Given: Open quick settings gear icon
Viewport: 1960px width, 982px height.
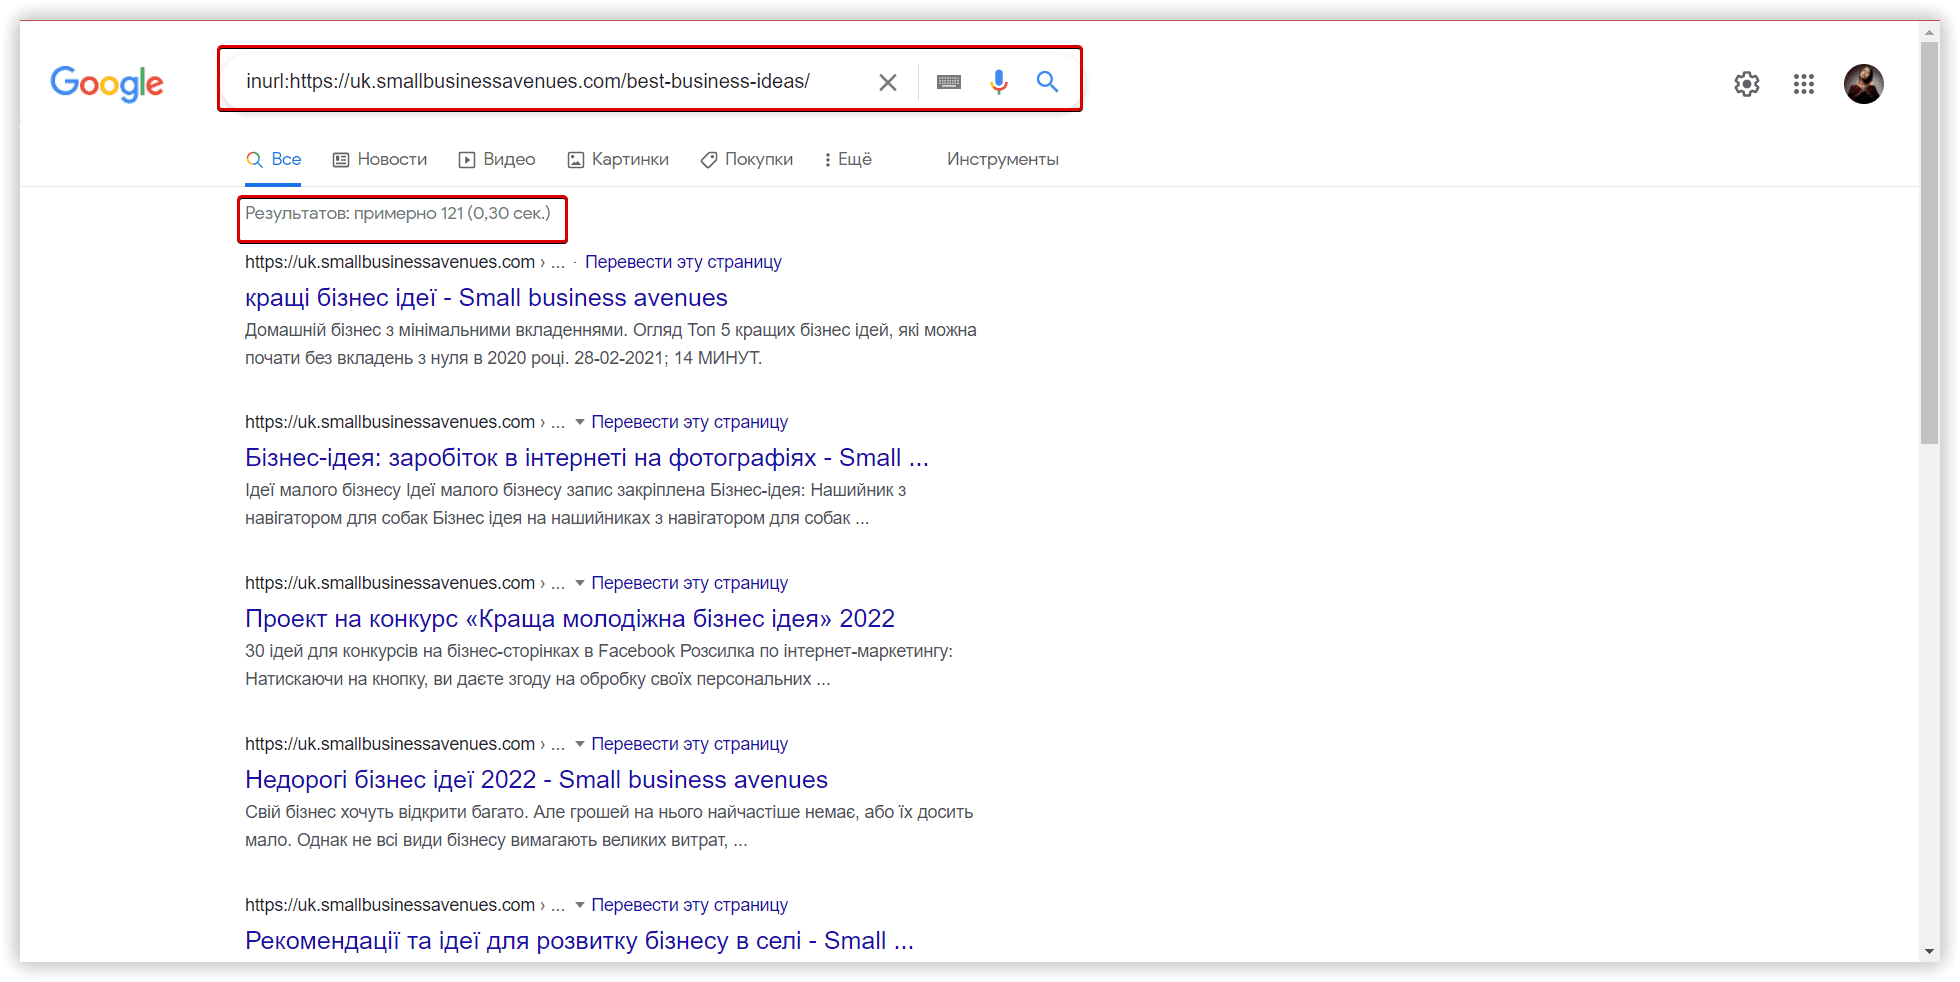Looking at the screenshot, I should click(1747, 84).
